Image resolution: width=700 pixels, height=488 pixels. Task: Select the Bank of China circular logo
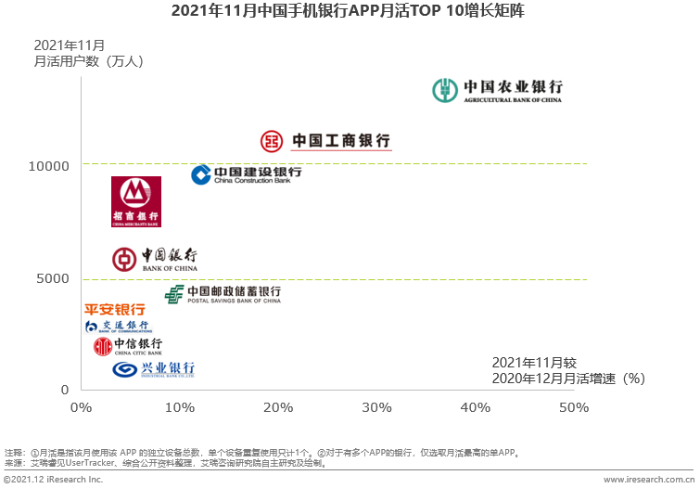[x=124, y=259]
